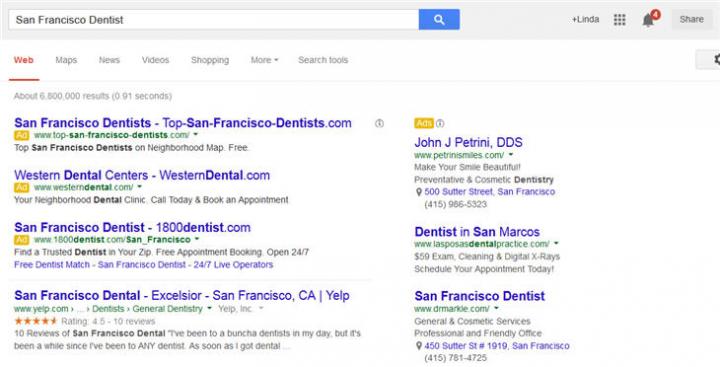
Task: Open John J Petrini, DDS ad link
Action: coord(468,142)
